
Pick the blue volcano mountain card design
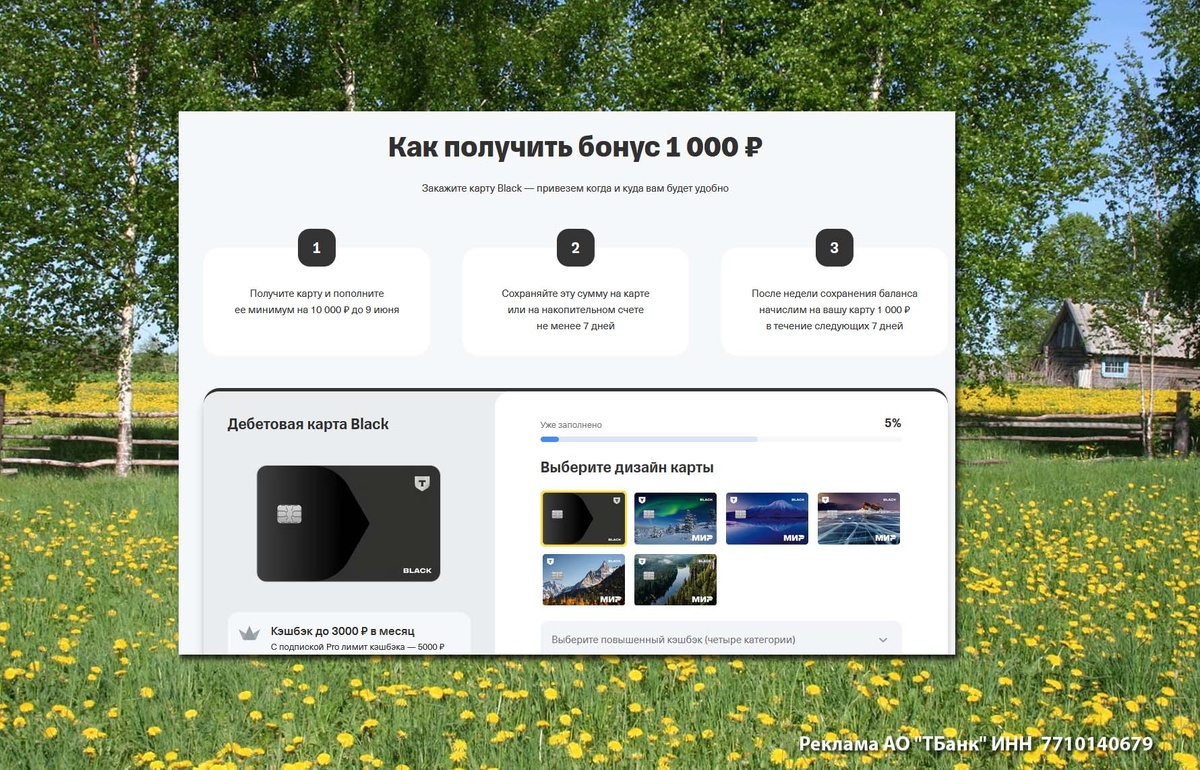(767, 518)
